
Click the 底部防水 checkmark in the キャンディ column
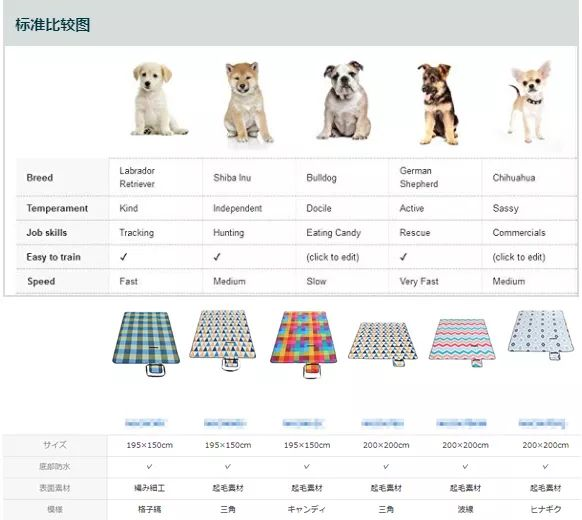307,467
